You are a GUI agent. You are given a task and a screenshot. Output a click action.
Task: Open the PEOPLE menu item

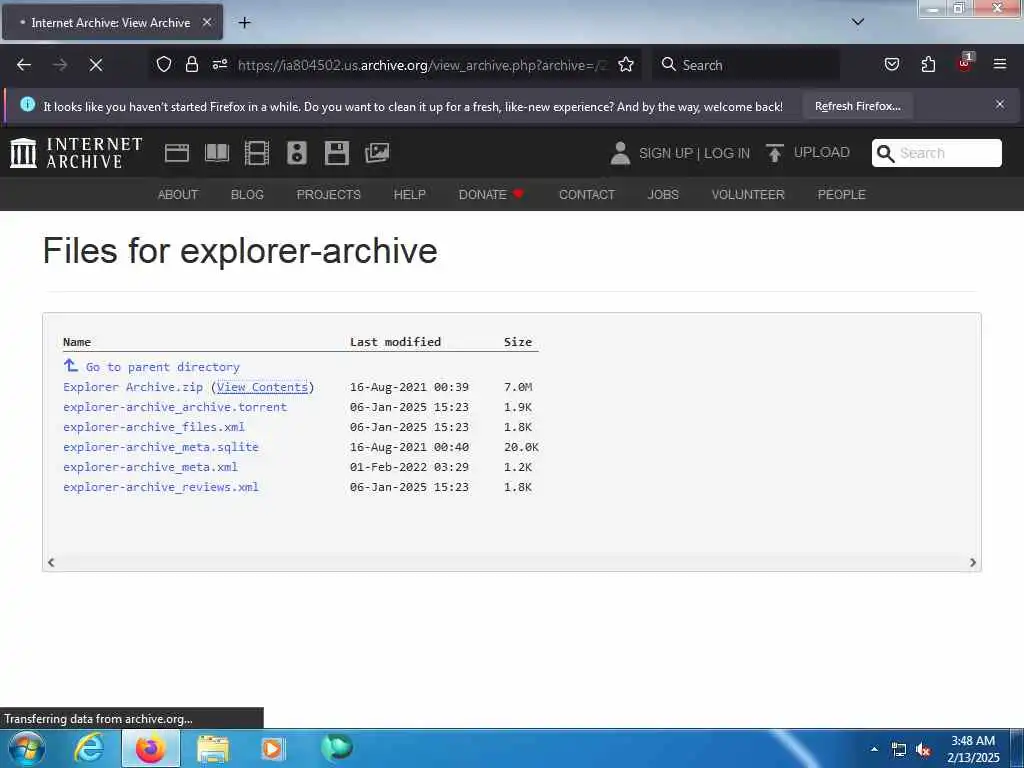click(842, 195)
